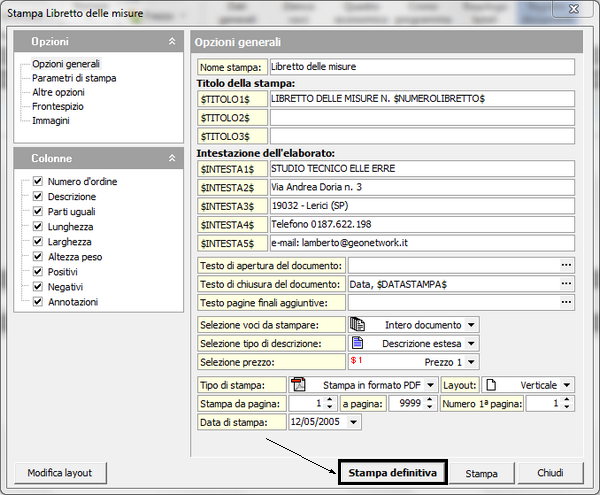
Task: Click the blank page icon in Layout field
Action: pyautogui.click(x=490, y=384)
